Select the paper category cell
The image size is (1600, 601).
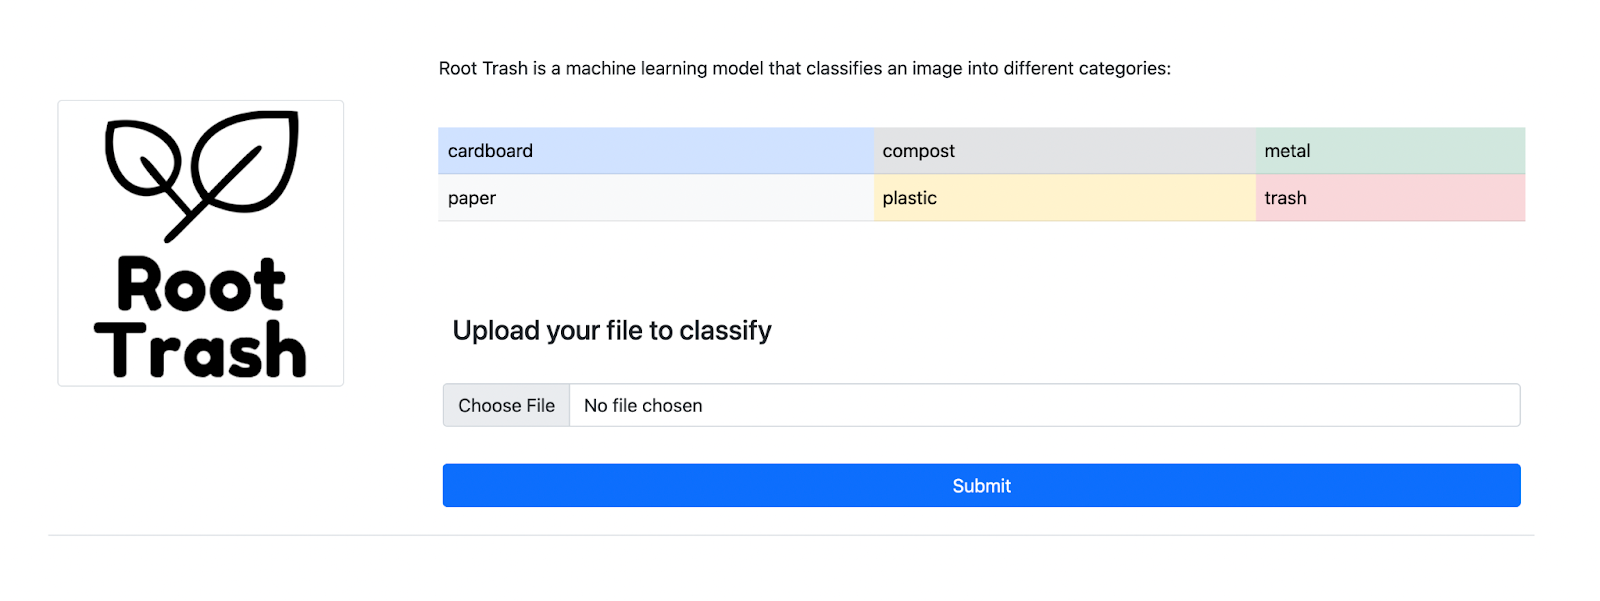(656, 198)
